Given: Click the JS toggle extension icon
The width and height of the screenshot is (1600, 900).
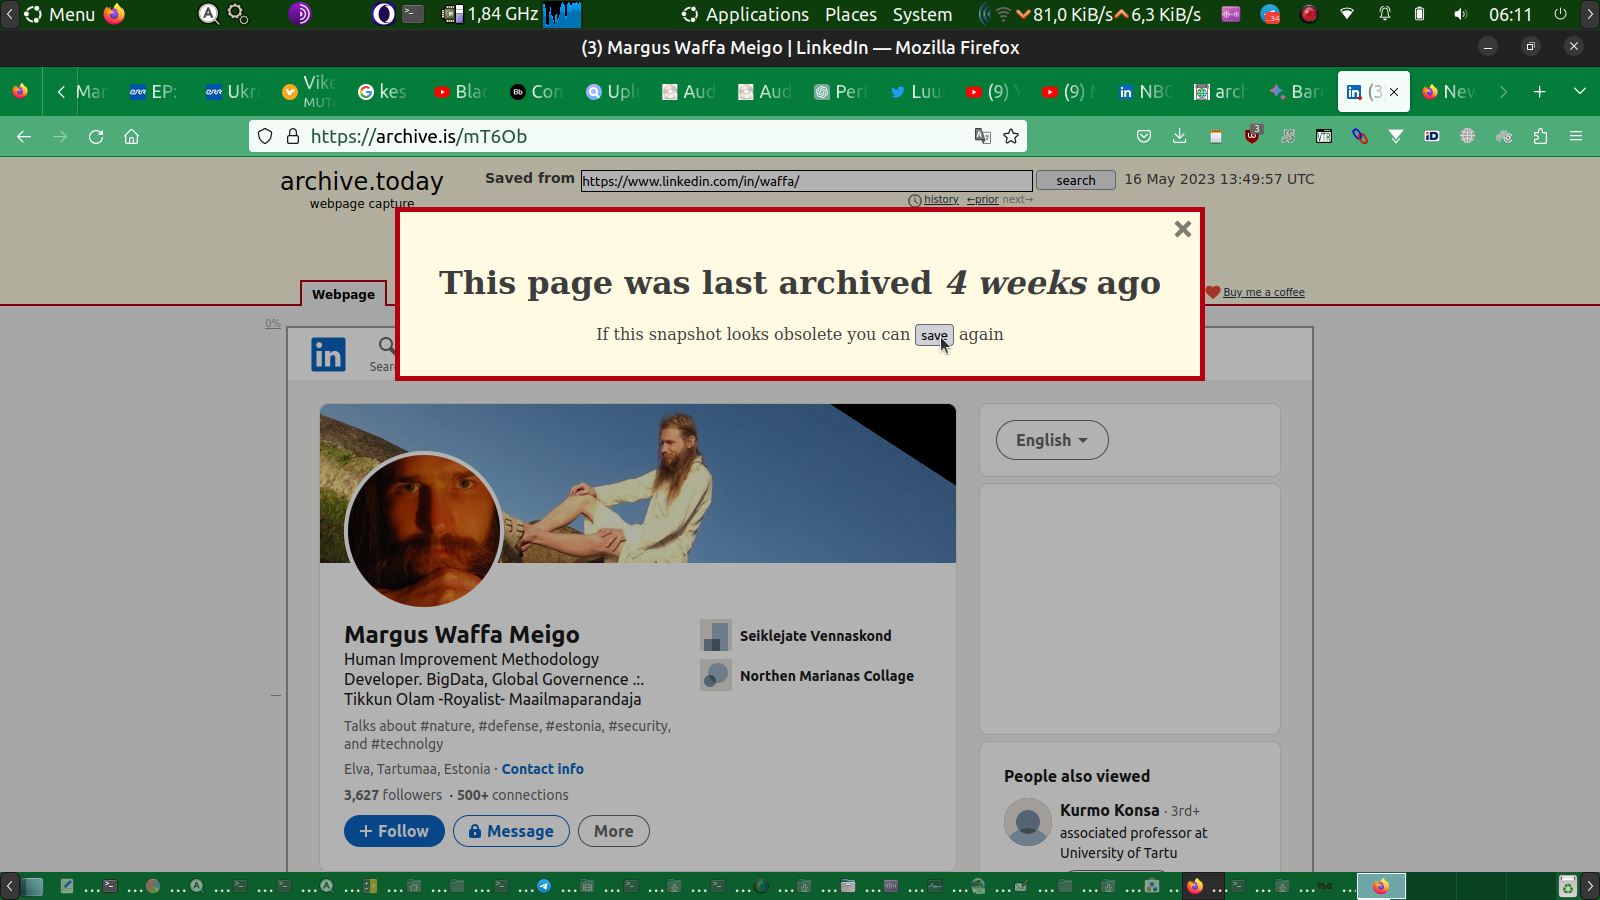Looking at the screenshot, I should [1288, 137].
